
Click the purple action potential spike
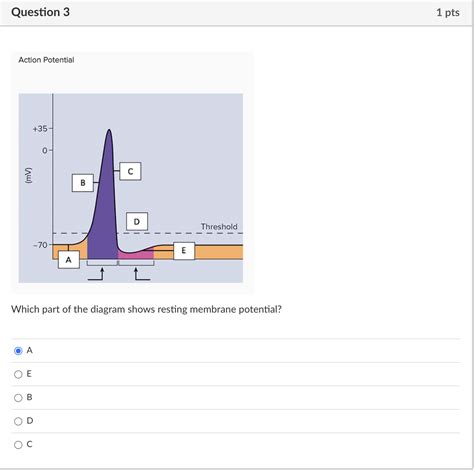pyautogui.click(x=105, y=213)
